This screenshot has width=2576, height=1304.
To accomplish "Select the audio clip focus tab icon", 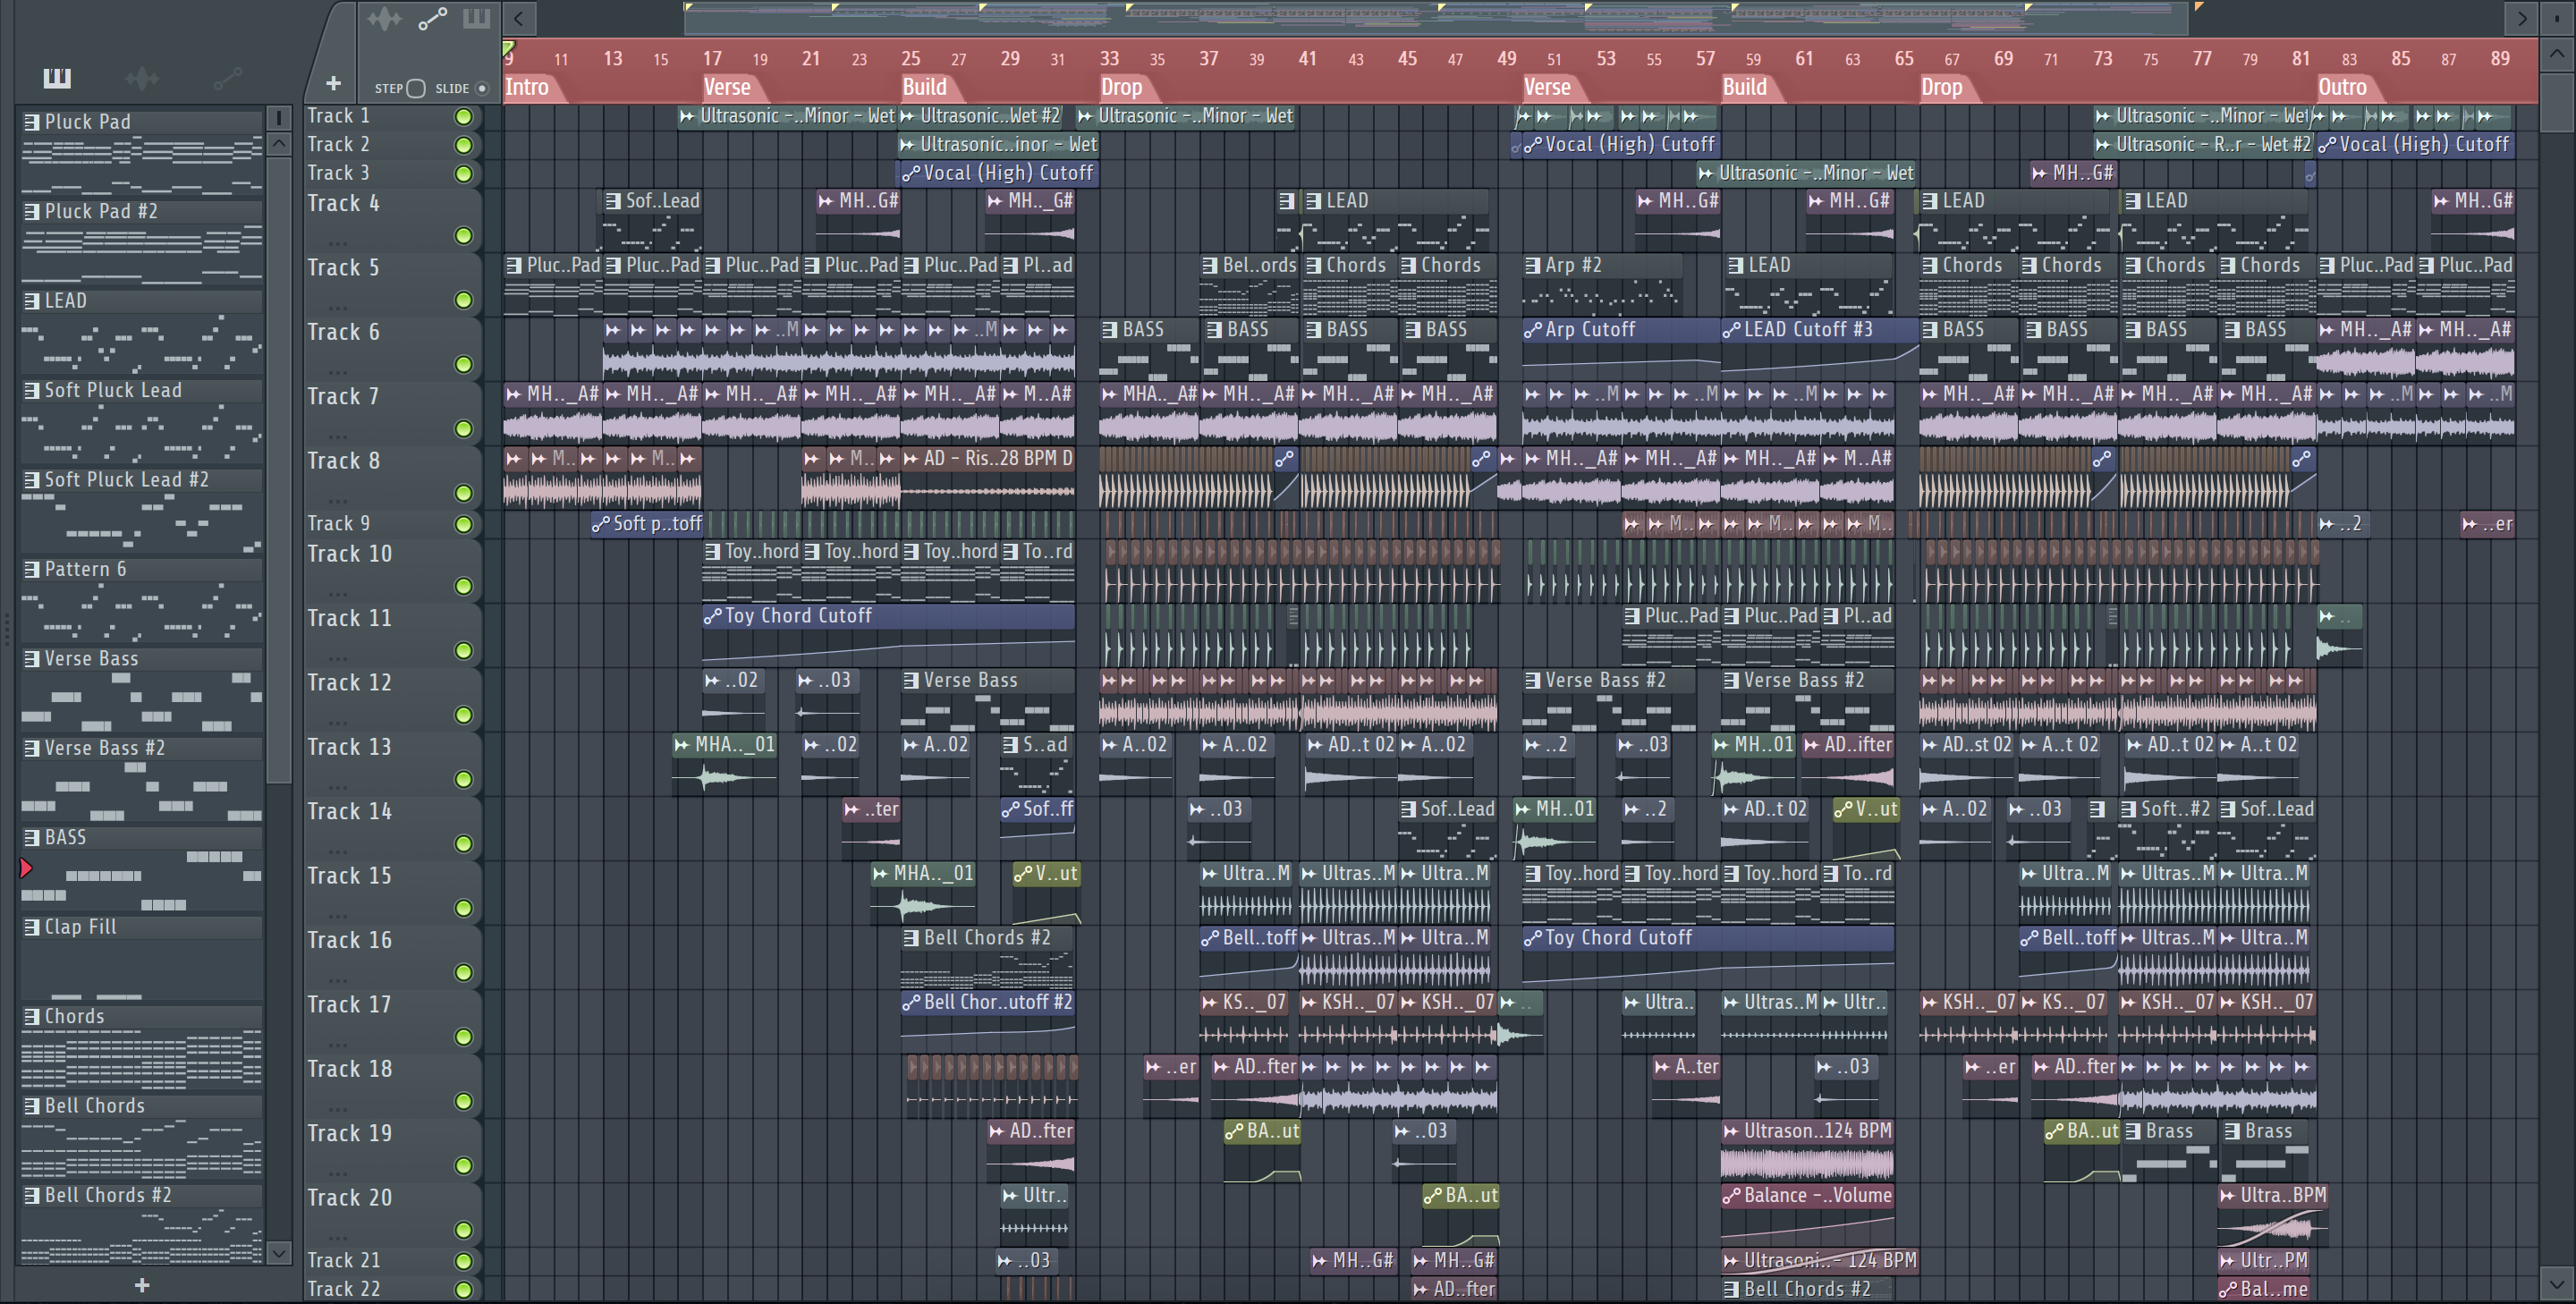I will point(384,19).
